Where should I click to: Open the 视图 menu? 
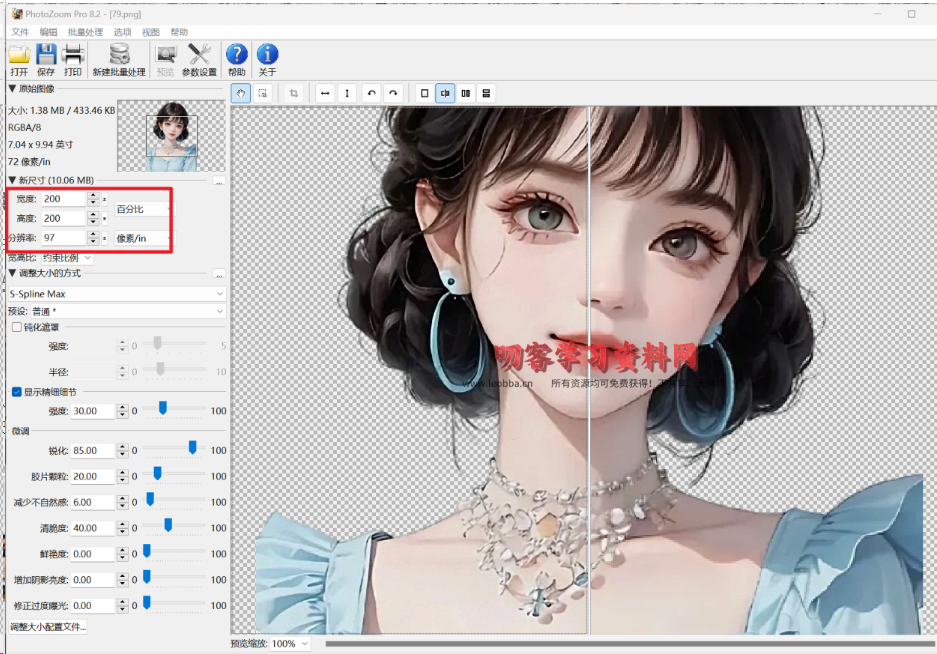tap(151, 32)
